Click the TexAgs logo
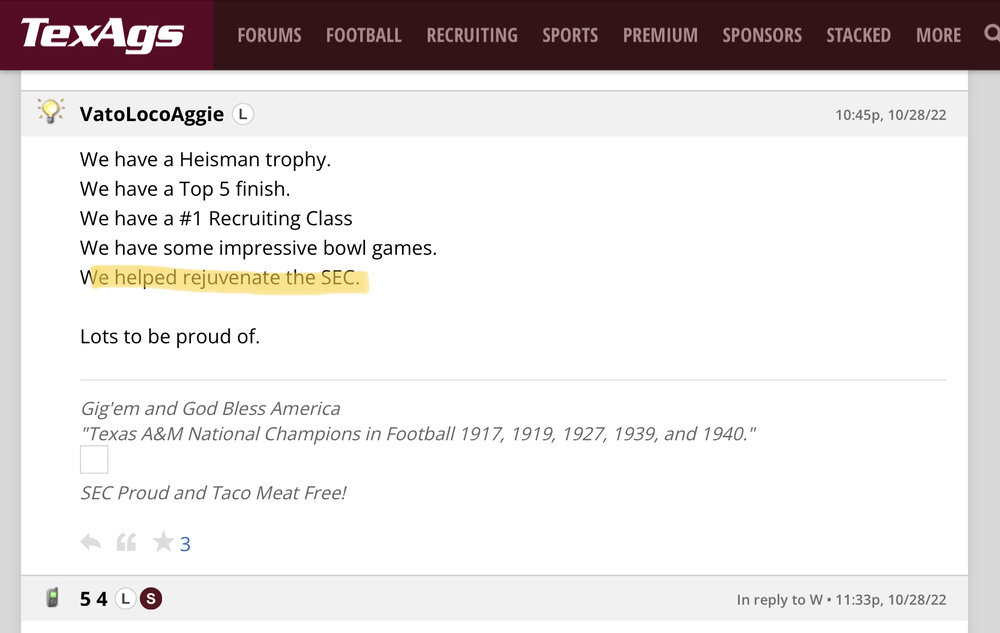 click(x=102, y=35)
